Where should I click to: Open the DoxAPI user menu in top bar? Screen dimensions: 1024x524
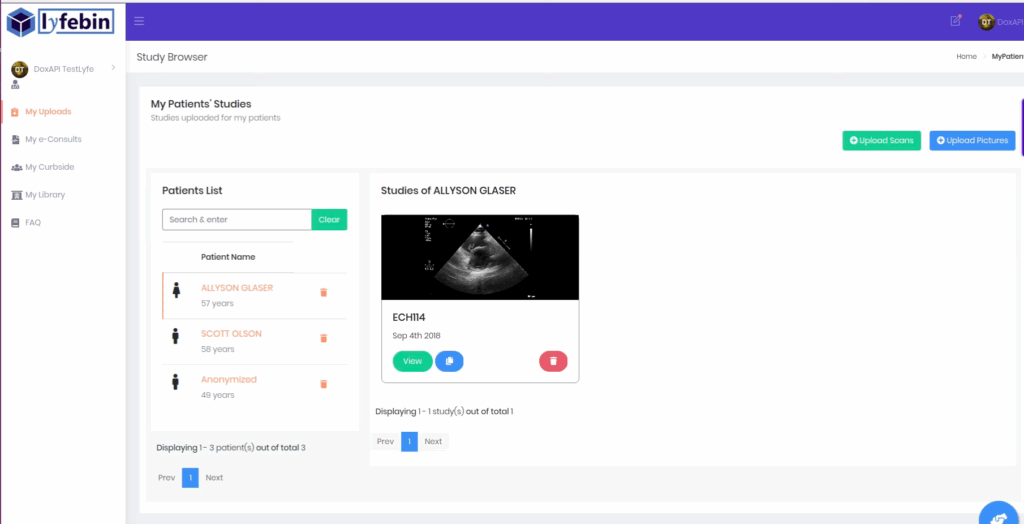[x=998, y=22]
